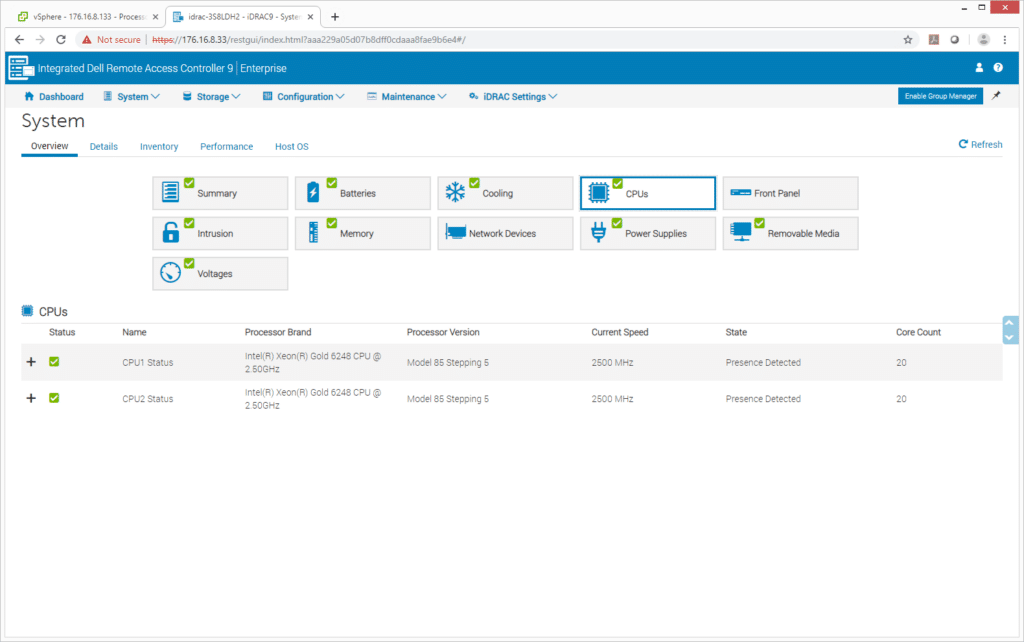This screenshot has width=1024, height=642.
Task: Close the vSphere browser tab
Action: (x=155, y=17)
